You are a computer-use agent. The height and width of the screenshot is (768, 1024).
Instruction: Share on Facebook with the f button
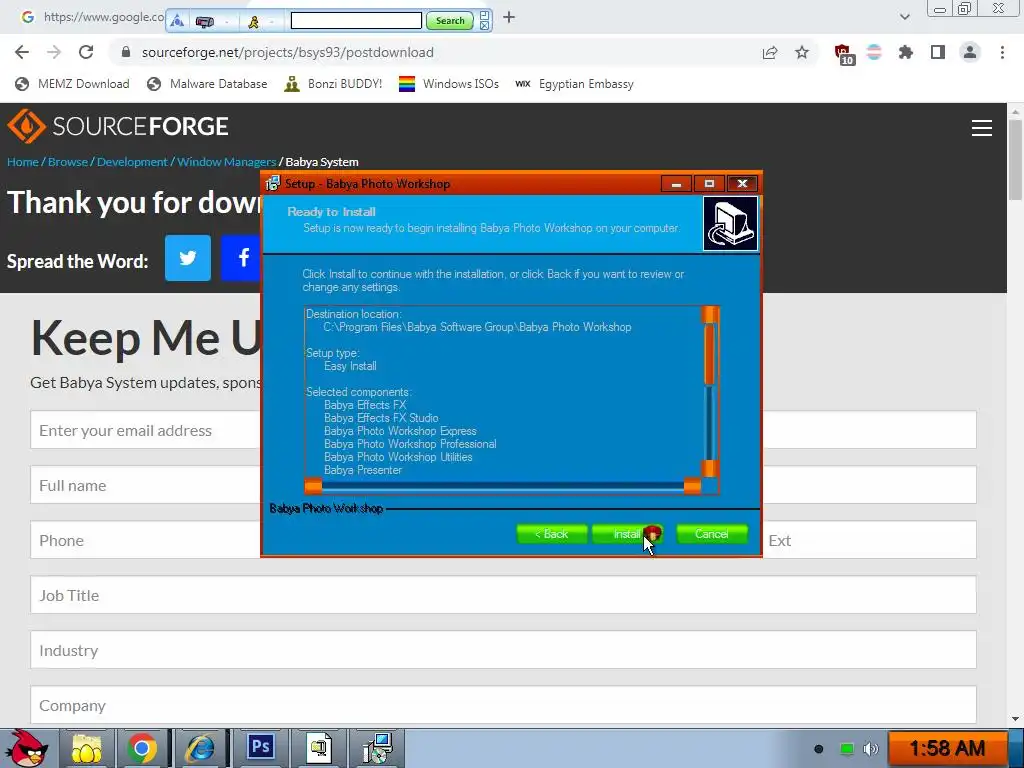point(241,258)
